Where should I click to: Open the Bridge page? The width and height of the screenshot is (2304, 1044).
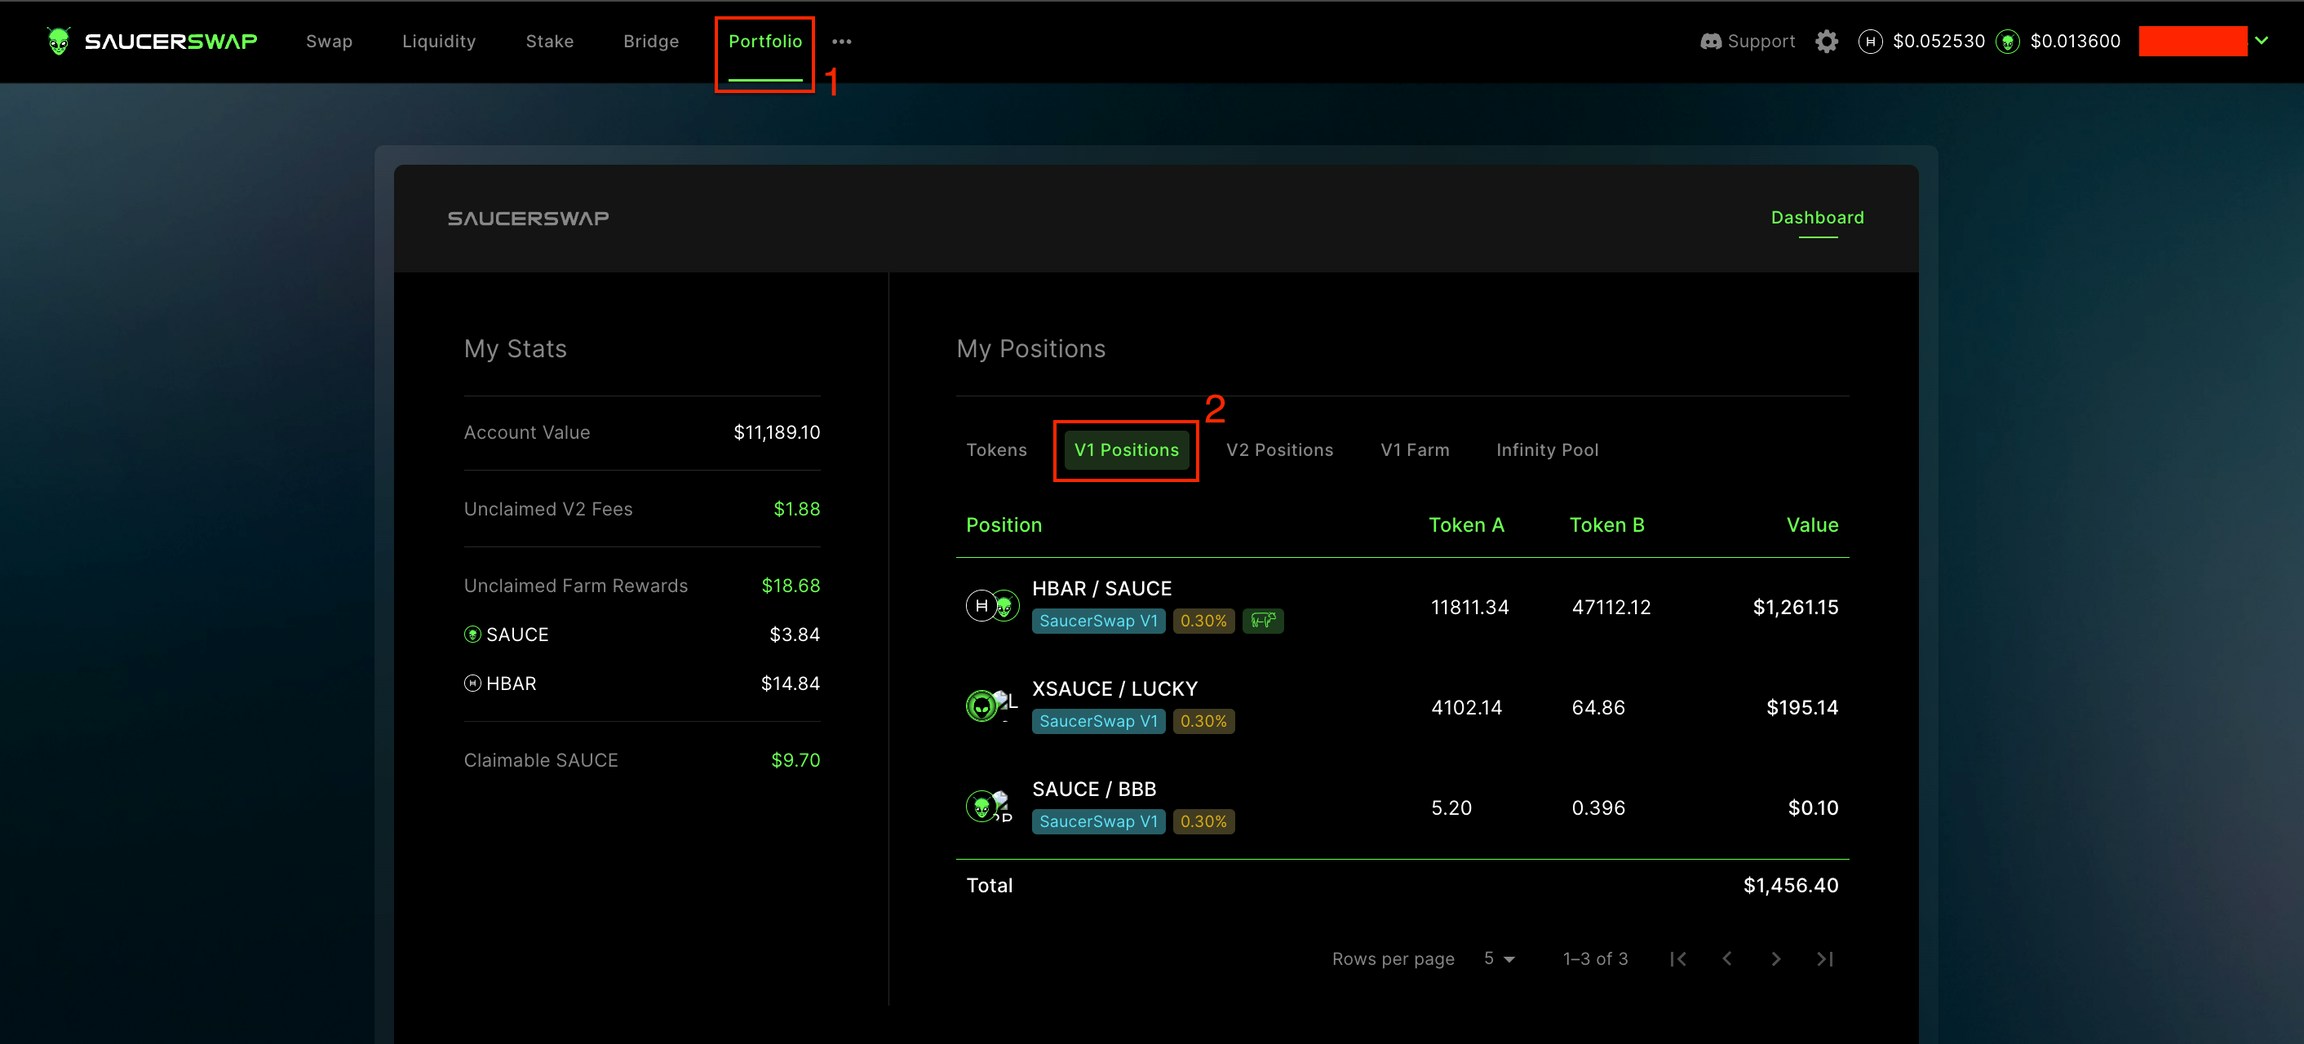coord(651,41)
